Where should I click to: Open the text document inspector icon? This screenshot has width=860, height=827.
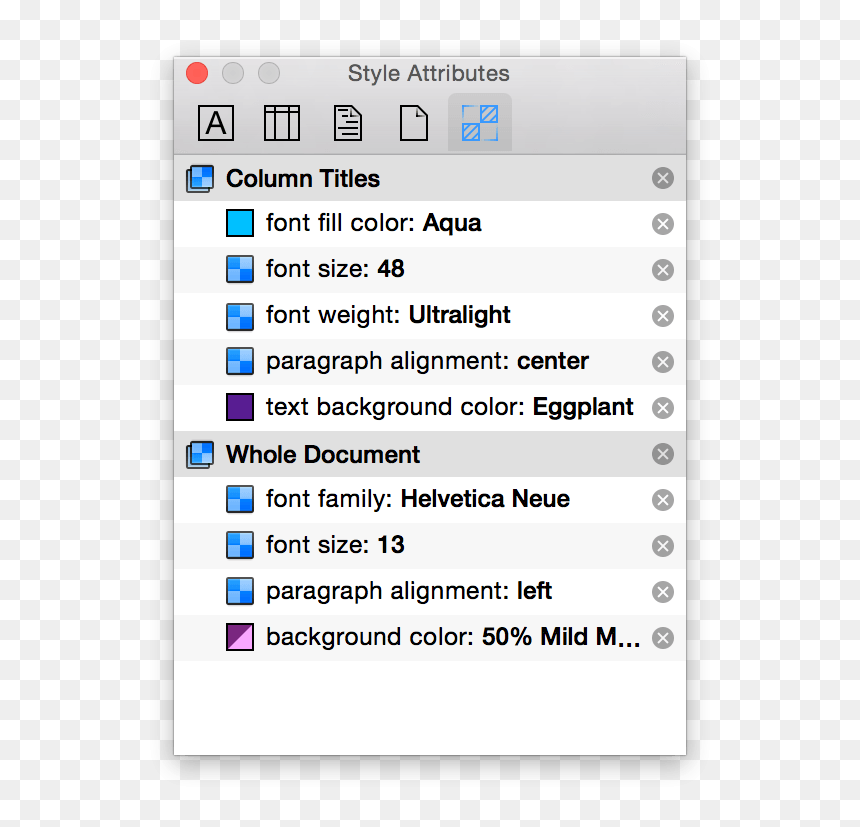tap(348, 123)
